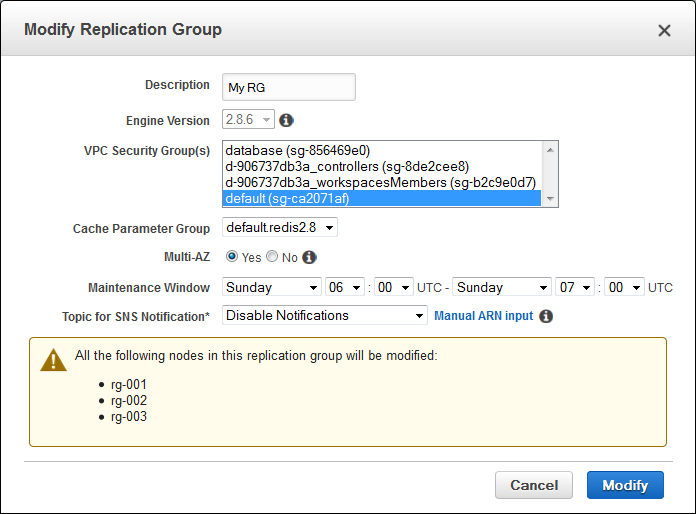Close the Modify Replication Group dialog

click(664, 30)
